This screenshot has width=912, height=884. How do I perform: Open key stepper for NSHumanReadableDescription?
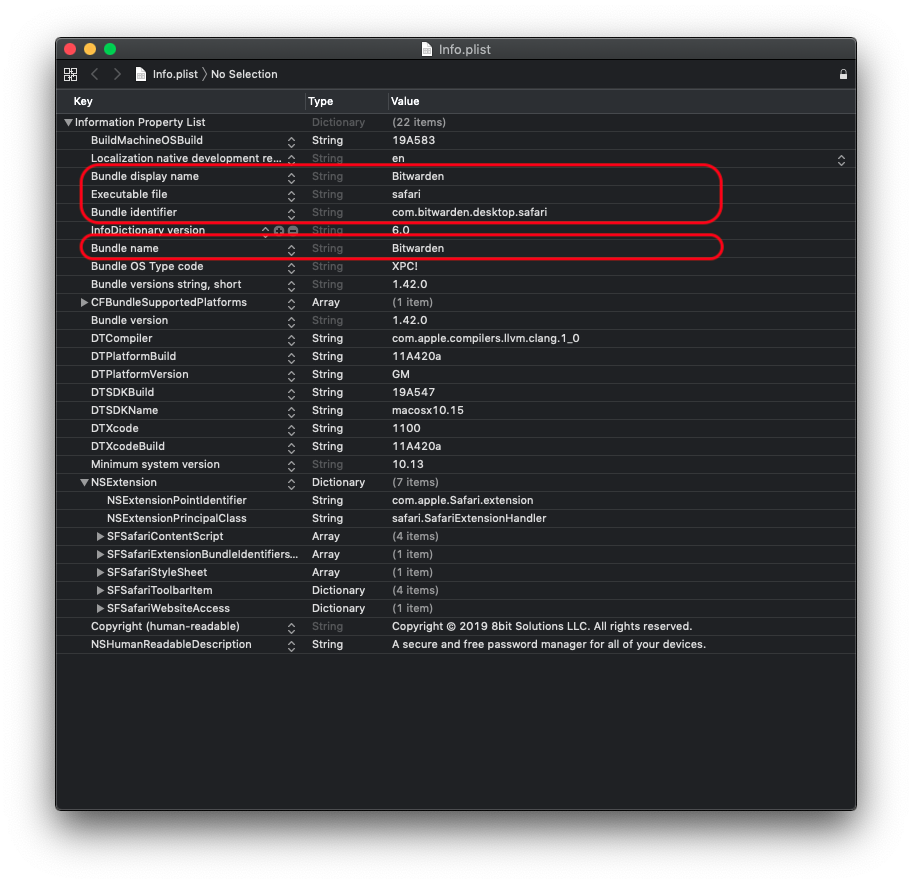pyautogui.click(x=291, y=646)
